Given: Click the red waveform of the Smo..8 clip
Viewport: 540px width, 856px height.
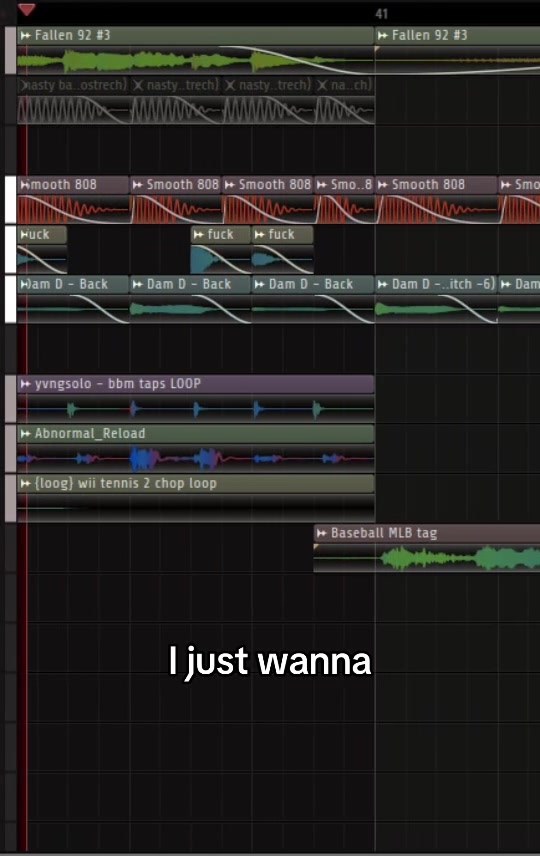Looking at the screenshot, I should (x=345, y=210).
